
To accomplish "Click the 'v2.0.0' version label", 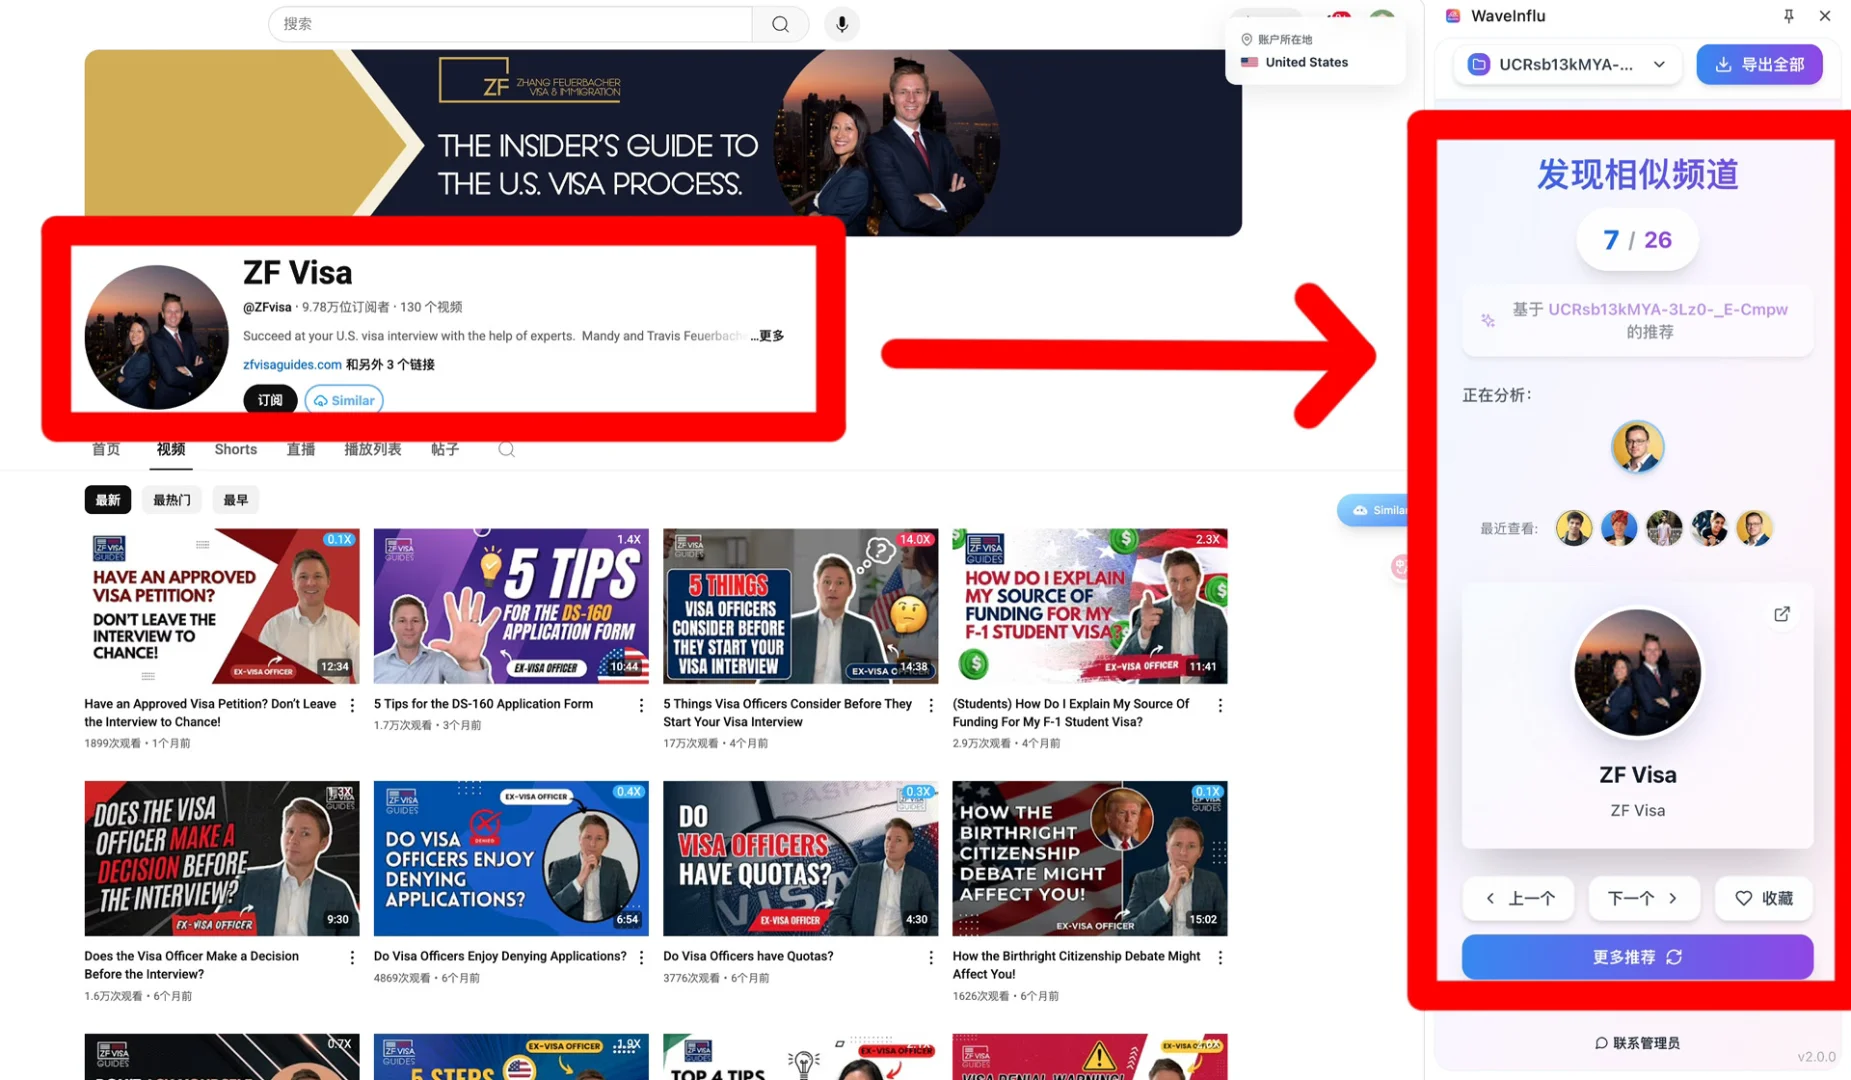I will click(1816, 1057).
